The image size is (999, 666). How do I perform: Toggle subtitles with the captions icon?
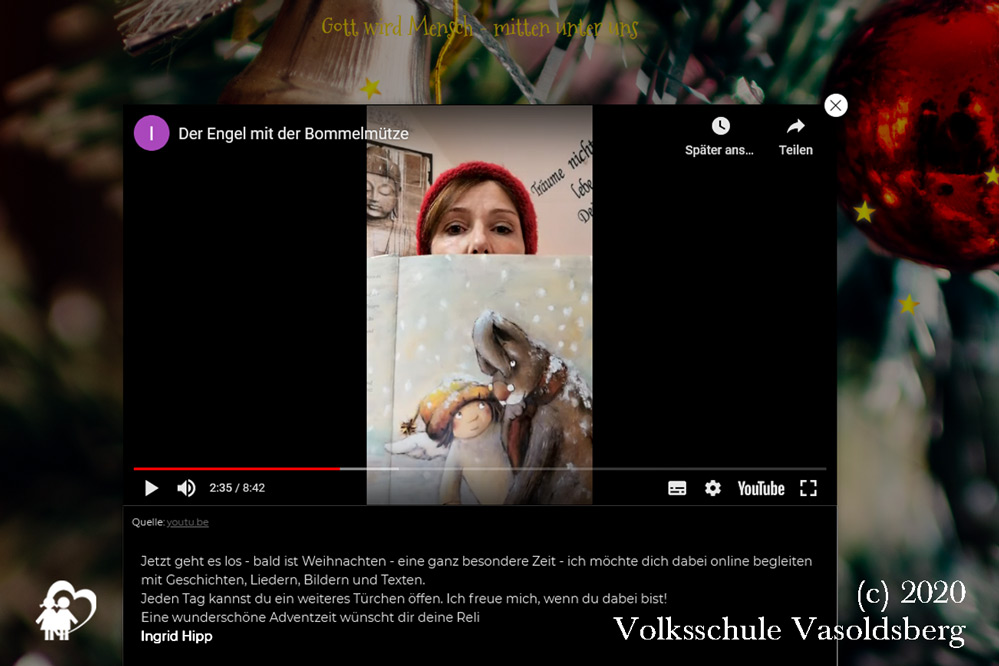(x=677, y=489)
